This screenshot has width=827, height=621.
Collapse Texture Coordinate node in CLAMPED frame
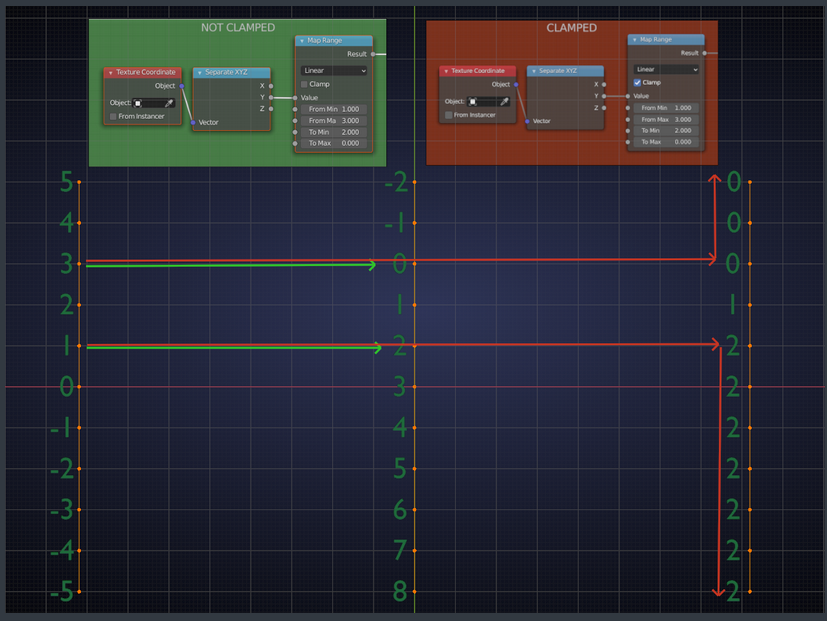[x=446, y=71]
